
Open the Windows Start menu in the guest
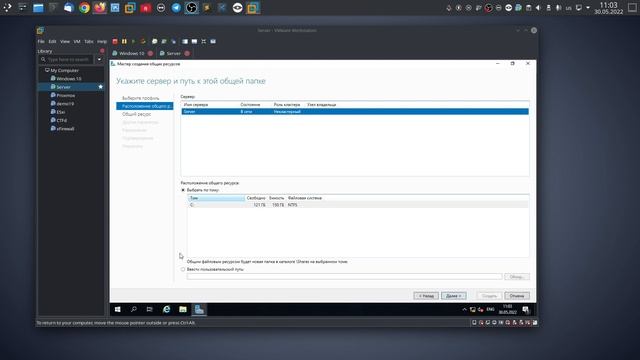118,309
